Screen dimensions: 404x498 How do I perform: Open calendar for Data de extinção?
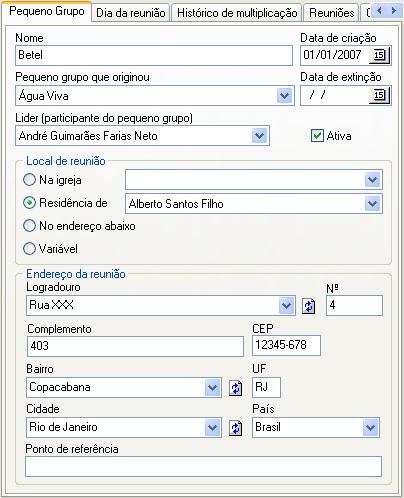(379, 96)
